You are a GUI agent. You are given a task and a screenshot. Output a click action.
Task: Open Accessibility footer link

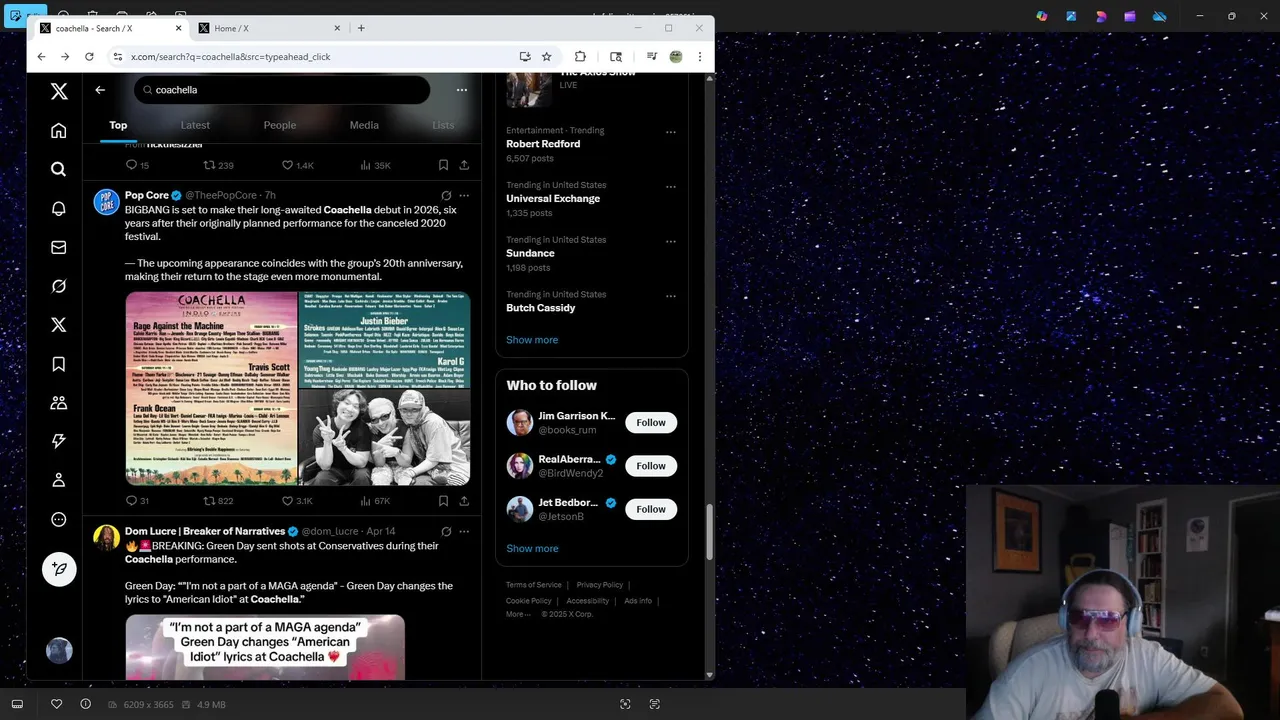pos(588,601)
